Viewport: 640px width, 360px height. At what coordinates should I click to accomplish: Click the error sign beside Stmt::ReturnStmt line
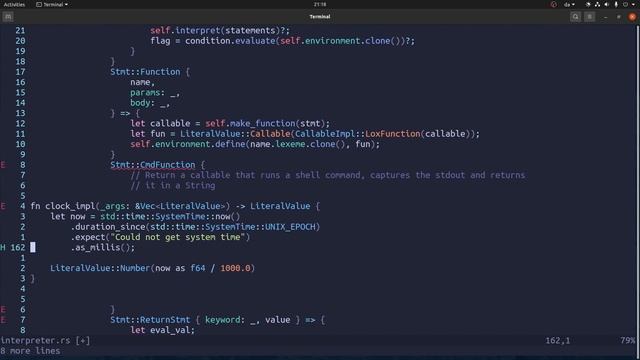3,320
